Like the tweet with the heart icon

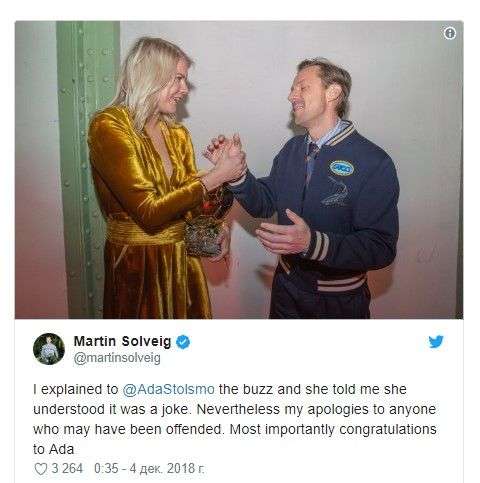pyautogui.click(x=41, y=469)
